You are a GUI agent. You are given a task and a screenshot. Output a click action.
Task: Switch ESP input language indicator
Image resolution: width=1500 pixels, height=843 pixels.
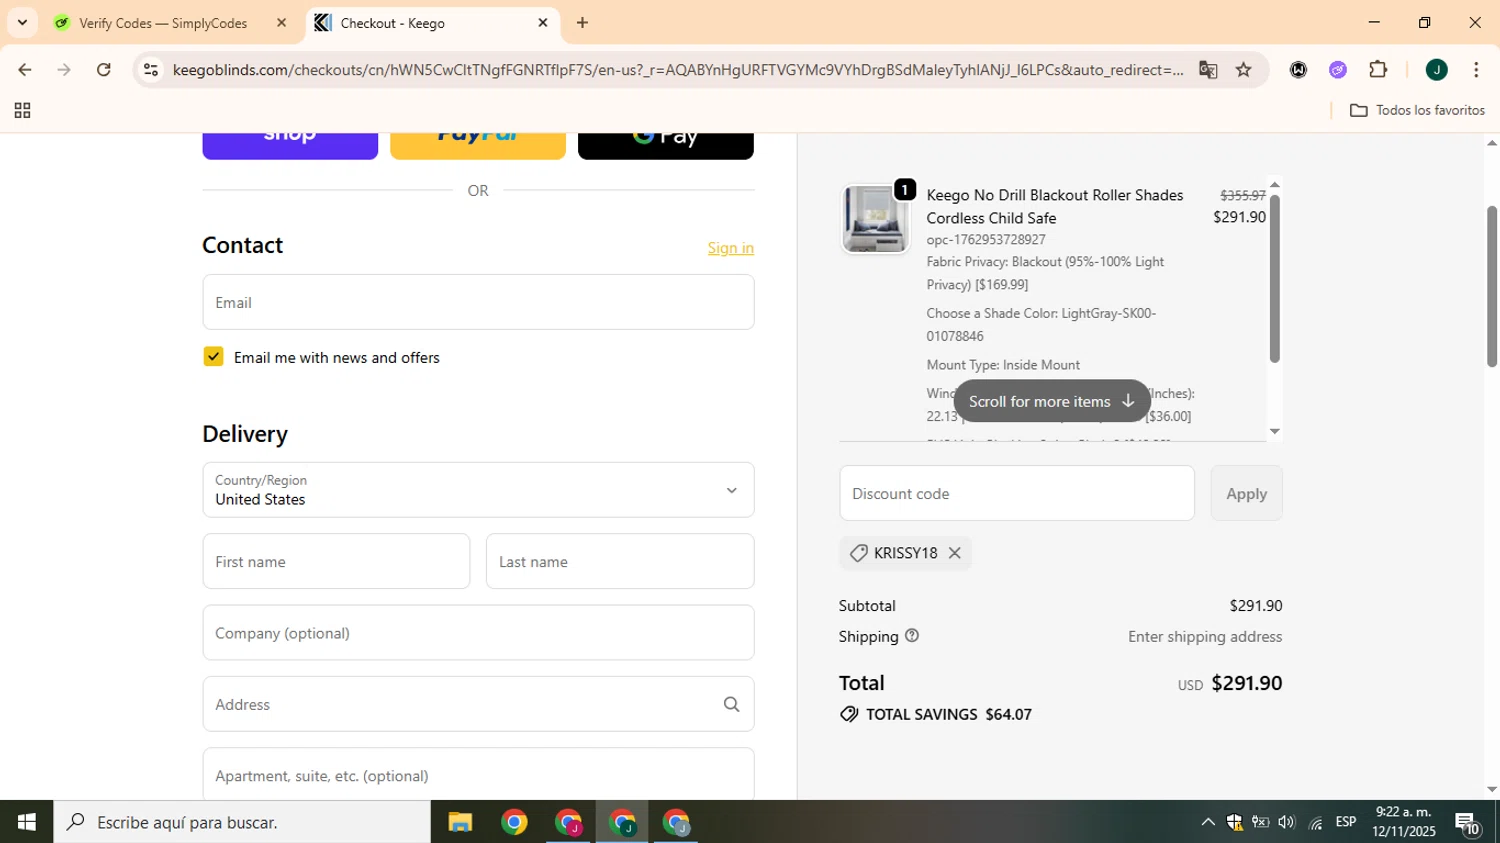coord(1346,822)
